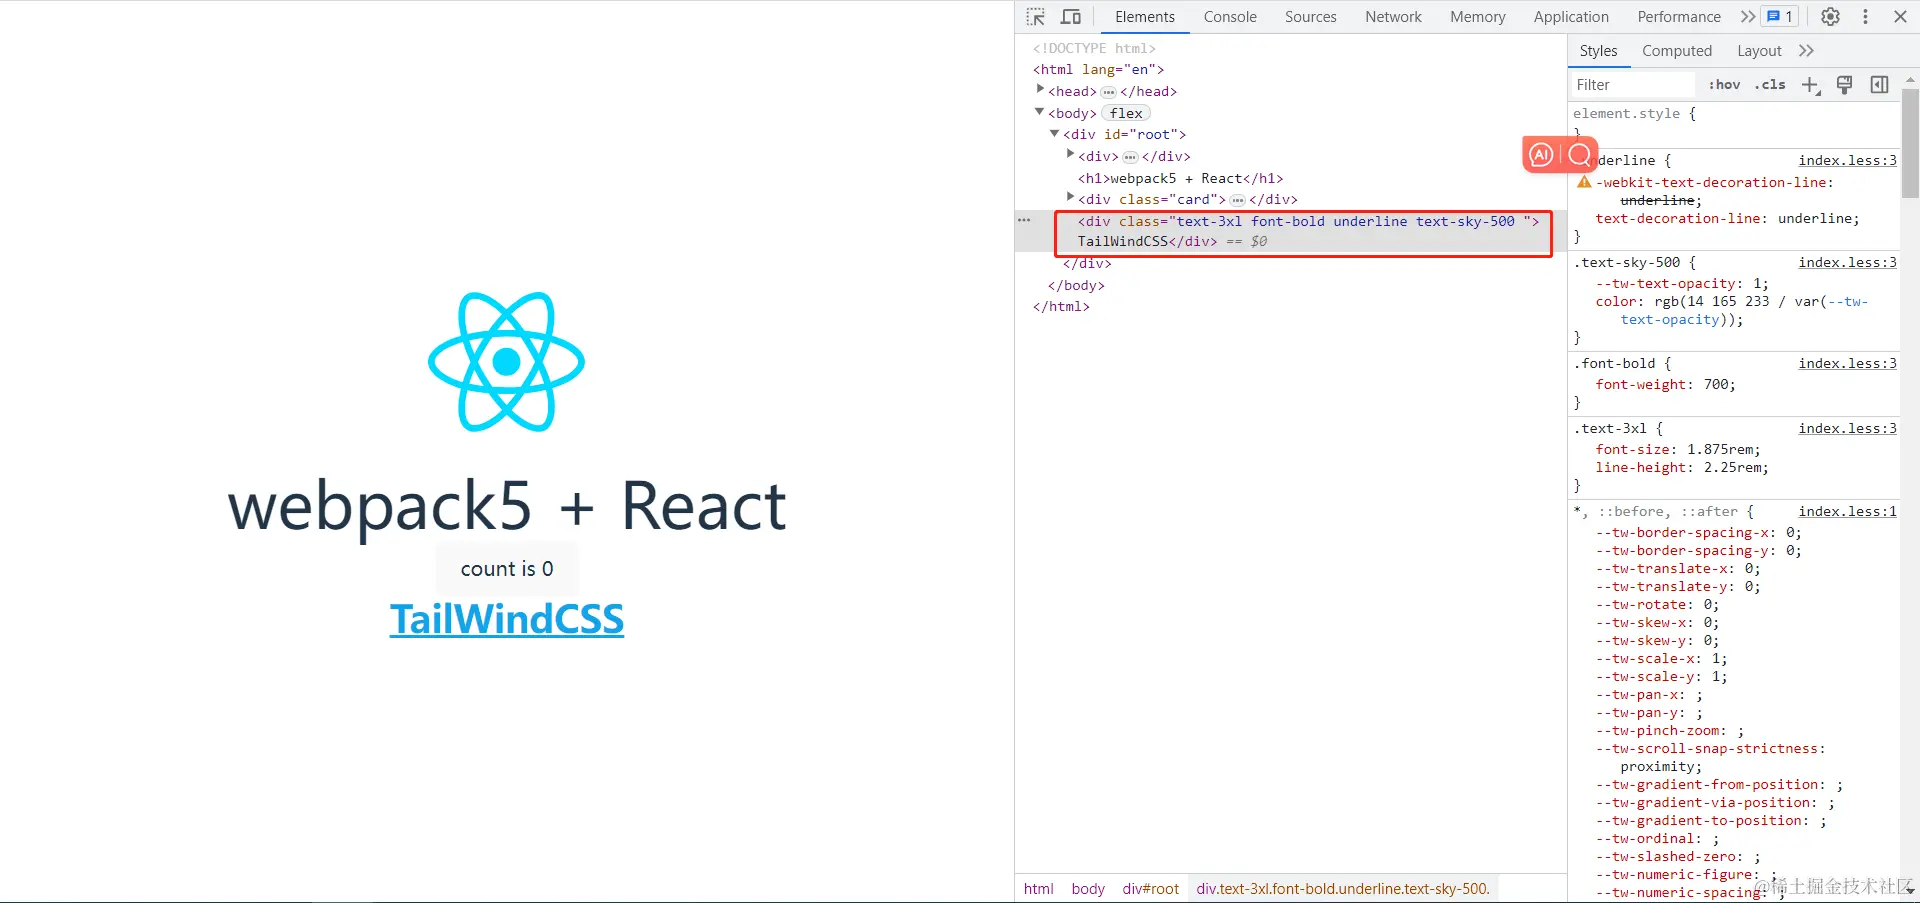This screenshot has height=903, width=1920.
Task: Switch to the Console tab
Action: (1230, 17)
